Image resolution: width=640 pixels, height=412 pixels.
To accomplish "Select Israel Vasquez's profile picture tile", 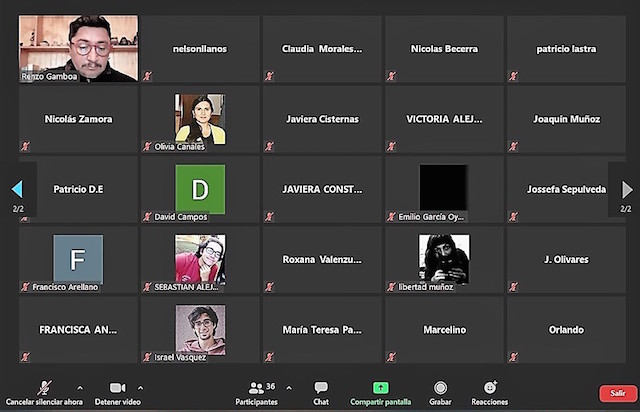I will (x=200, y=329).
